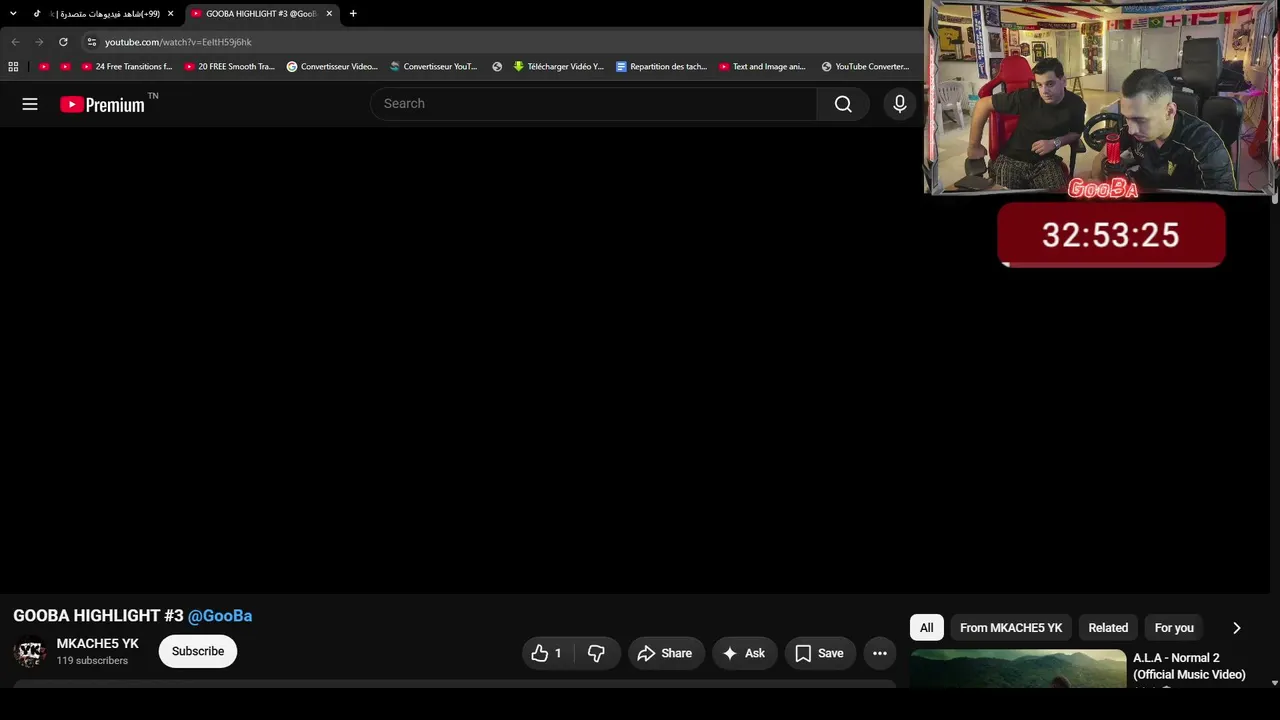Open the MKACHE5 YK channel name
The width and height of the screenshot is (1280, 720).
(98, 644)
